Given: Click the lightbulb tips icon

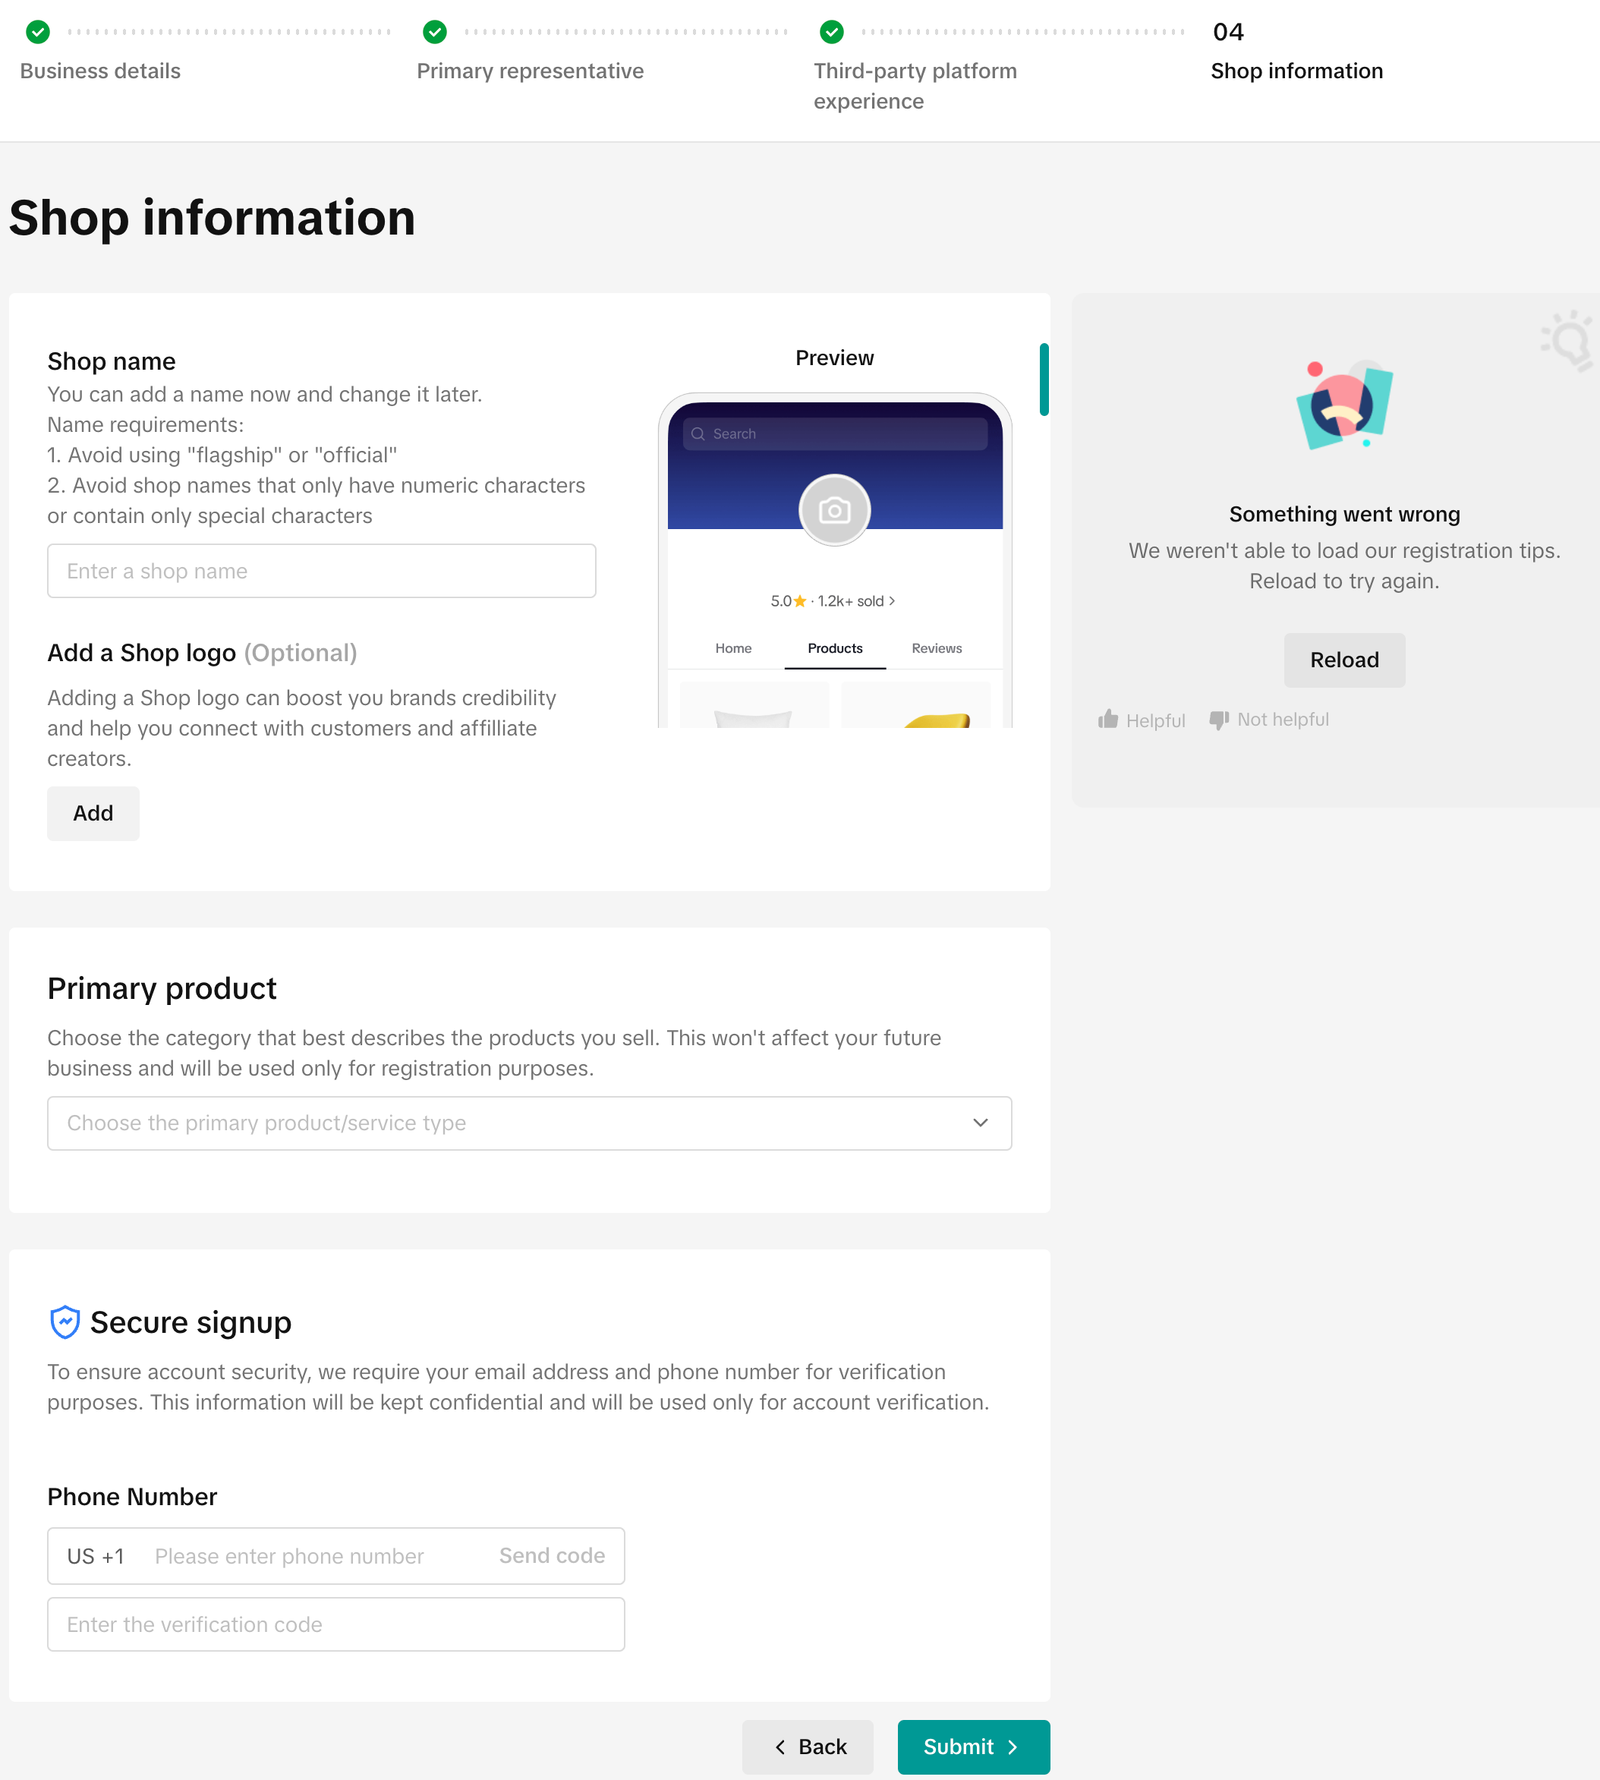Looking at the screenshot, I should (1567, 340).
